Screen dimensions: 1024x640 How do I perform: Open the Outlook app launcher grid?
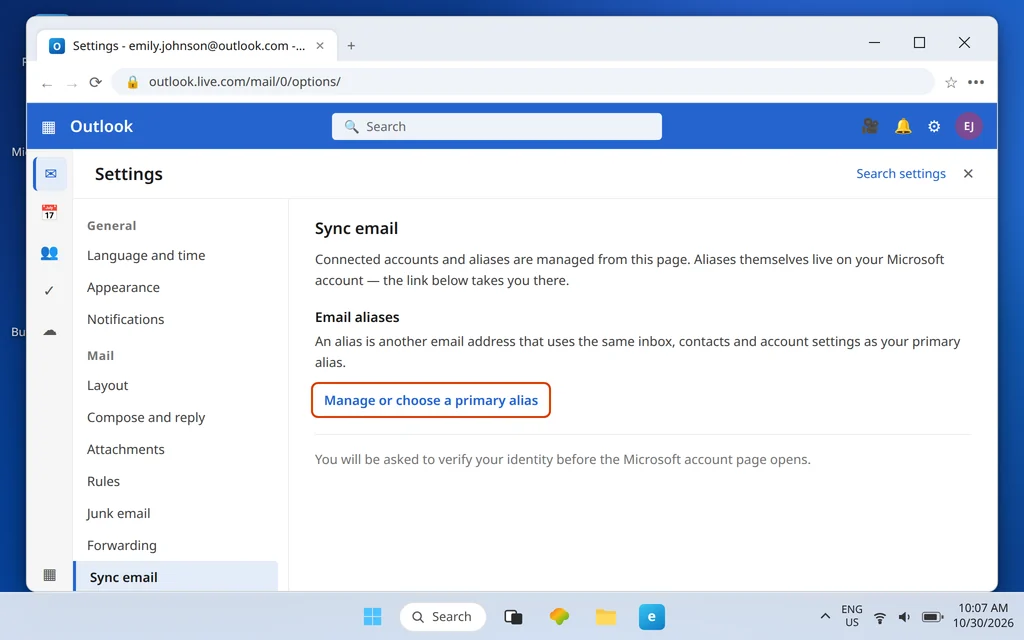[x=48, y=127]
